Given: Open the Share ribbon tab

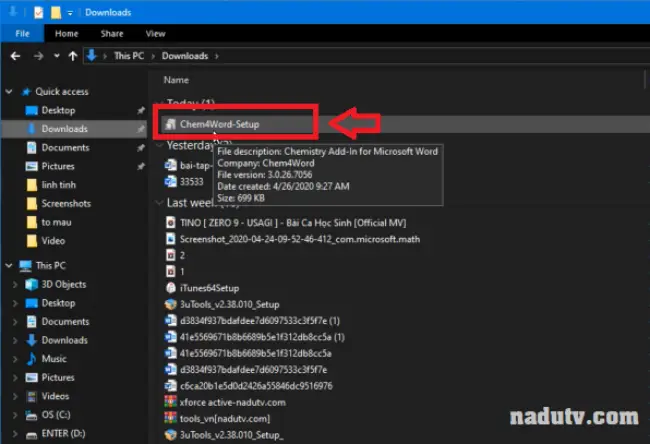Looking at the screenshot, I should click(112, 34).
